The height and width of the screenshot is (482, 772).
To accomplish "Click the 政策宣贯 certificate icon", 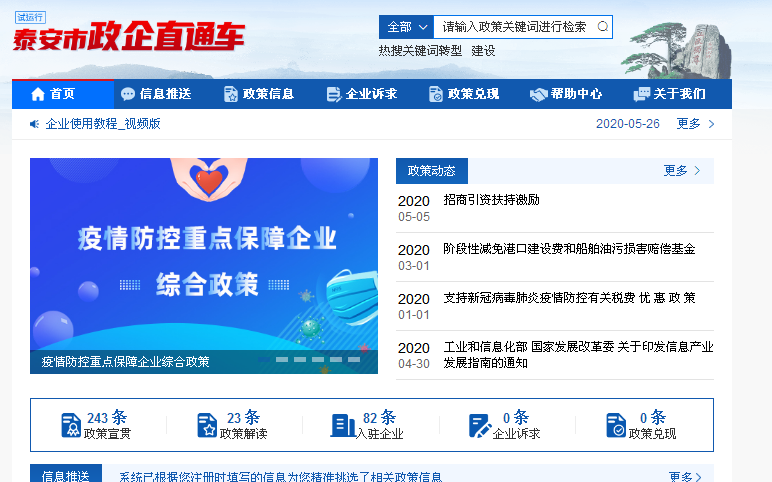I will tap(70, 425).
